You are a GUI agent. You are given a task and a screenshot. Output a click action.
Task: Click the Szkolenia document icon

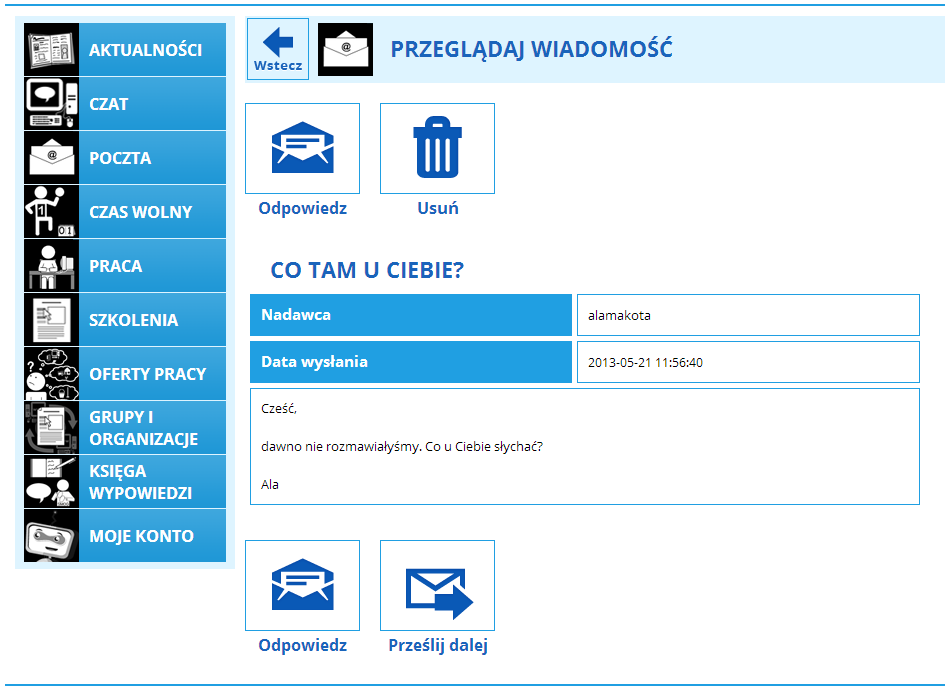click(51, 319)
